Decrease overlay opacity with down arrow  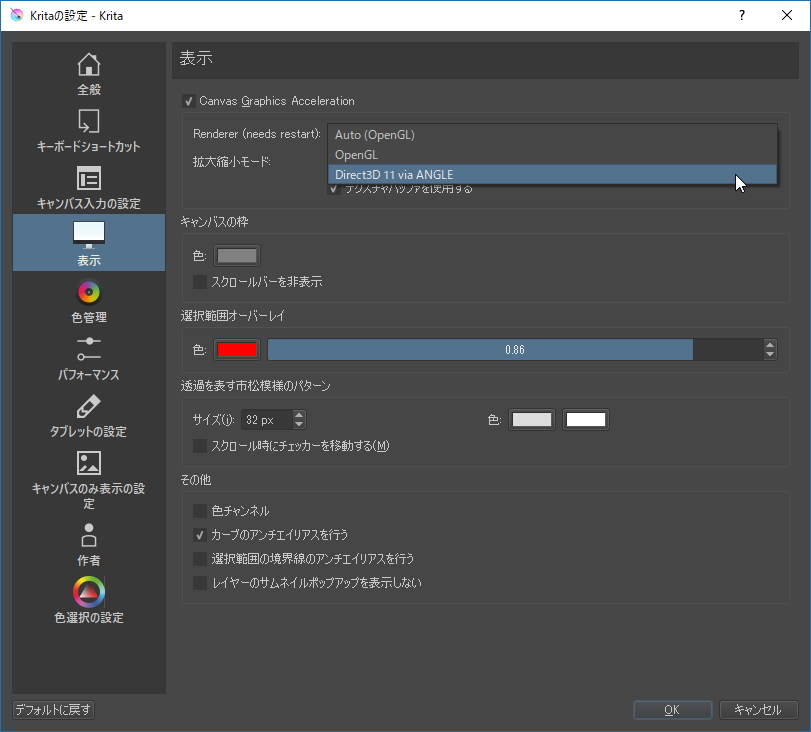coord(770,355)
